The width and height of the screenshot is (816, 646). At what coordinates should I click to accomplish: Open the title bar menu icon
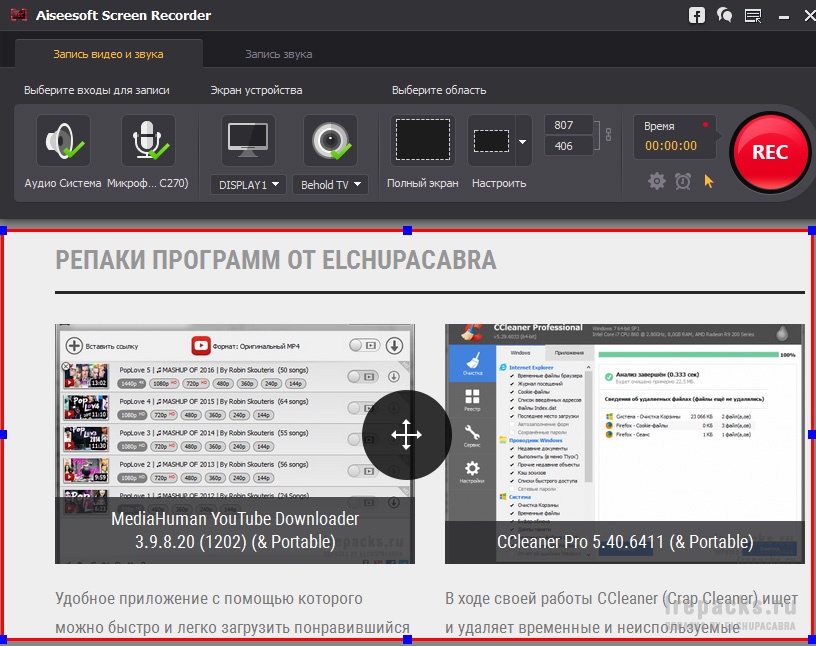coord(753,16)
